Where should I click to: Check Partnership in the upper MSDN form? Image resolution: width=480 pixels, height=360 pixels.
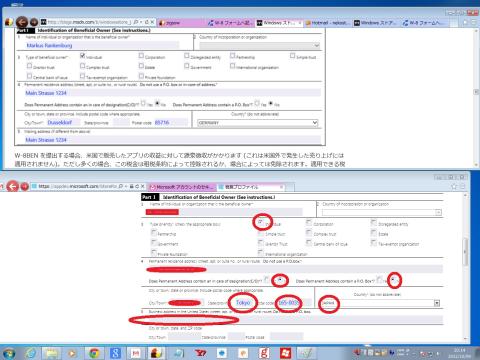pyautogui.click(x=233, y=56)
